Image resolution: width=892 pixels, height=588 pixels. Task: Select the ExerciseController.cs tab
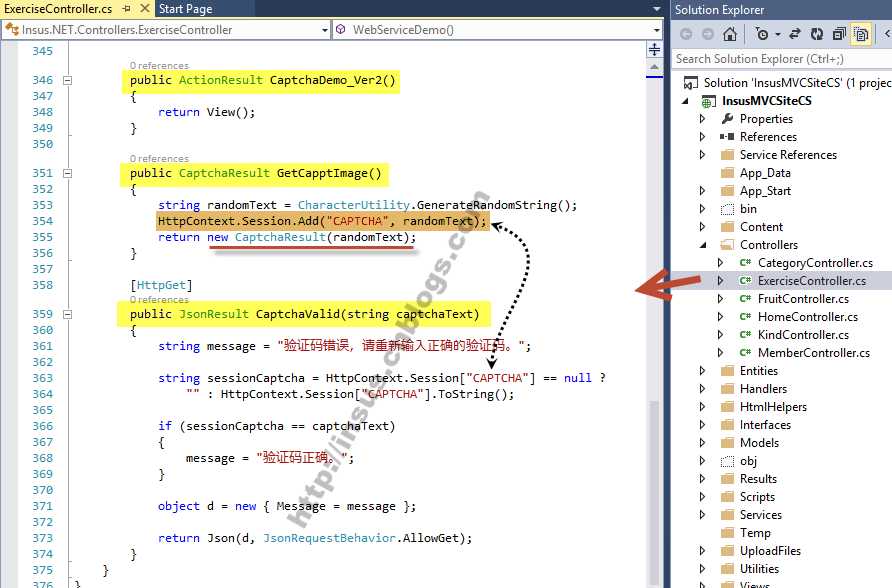point(58,9)
